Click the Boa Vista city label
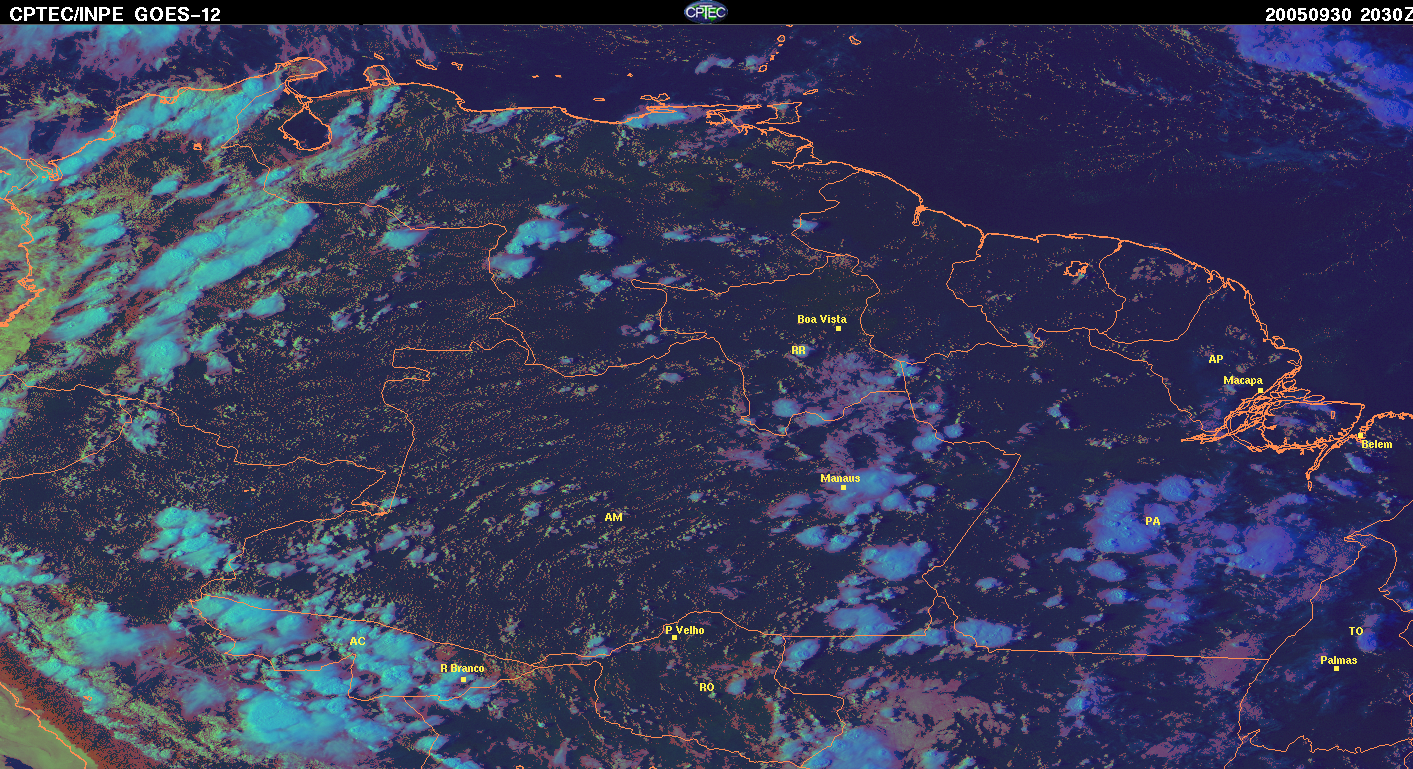The height and width of the screenshot is (769, 1413). coord(821,319)
